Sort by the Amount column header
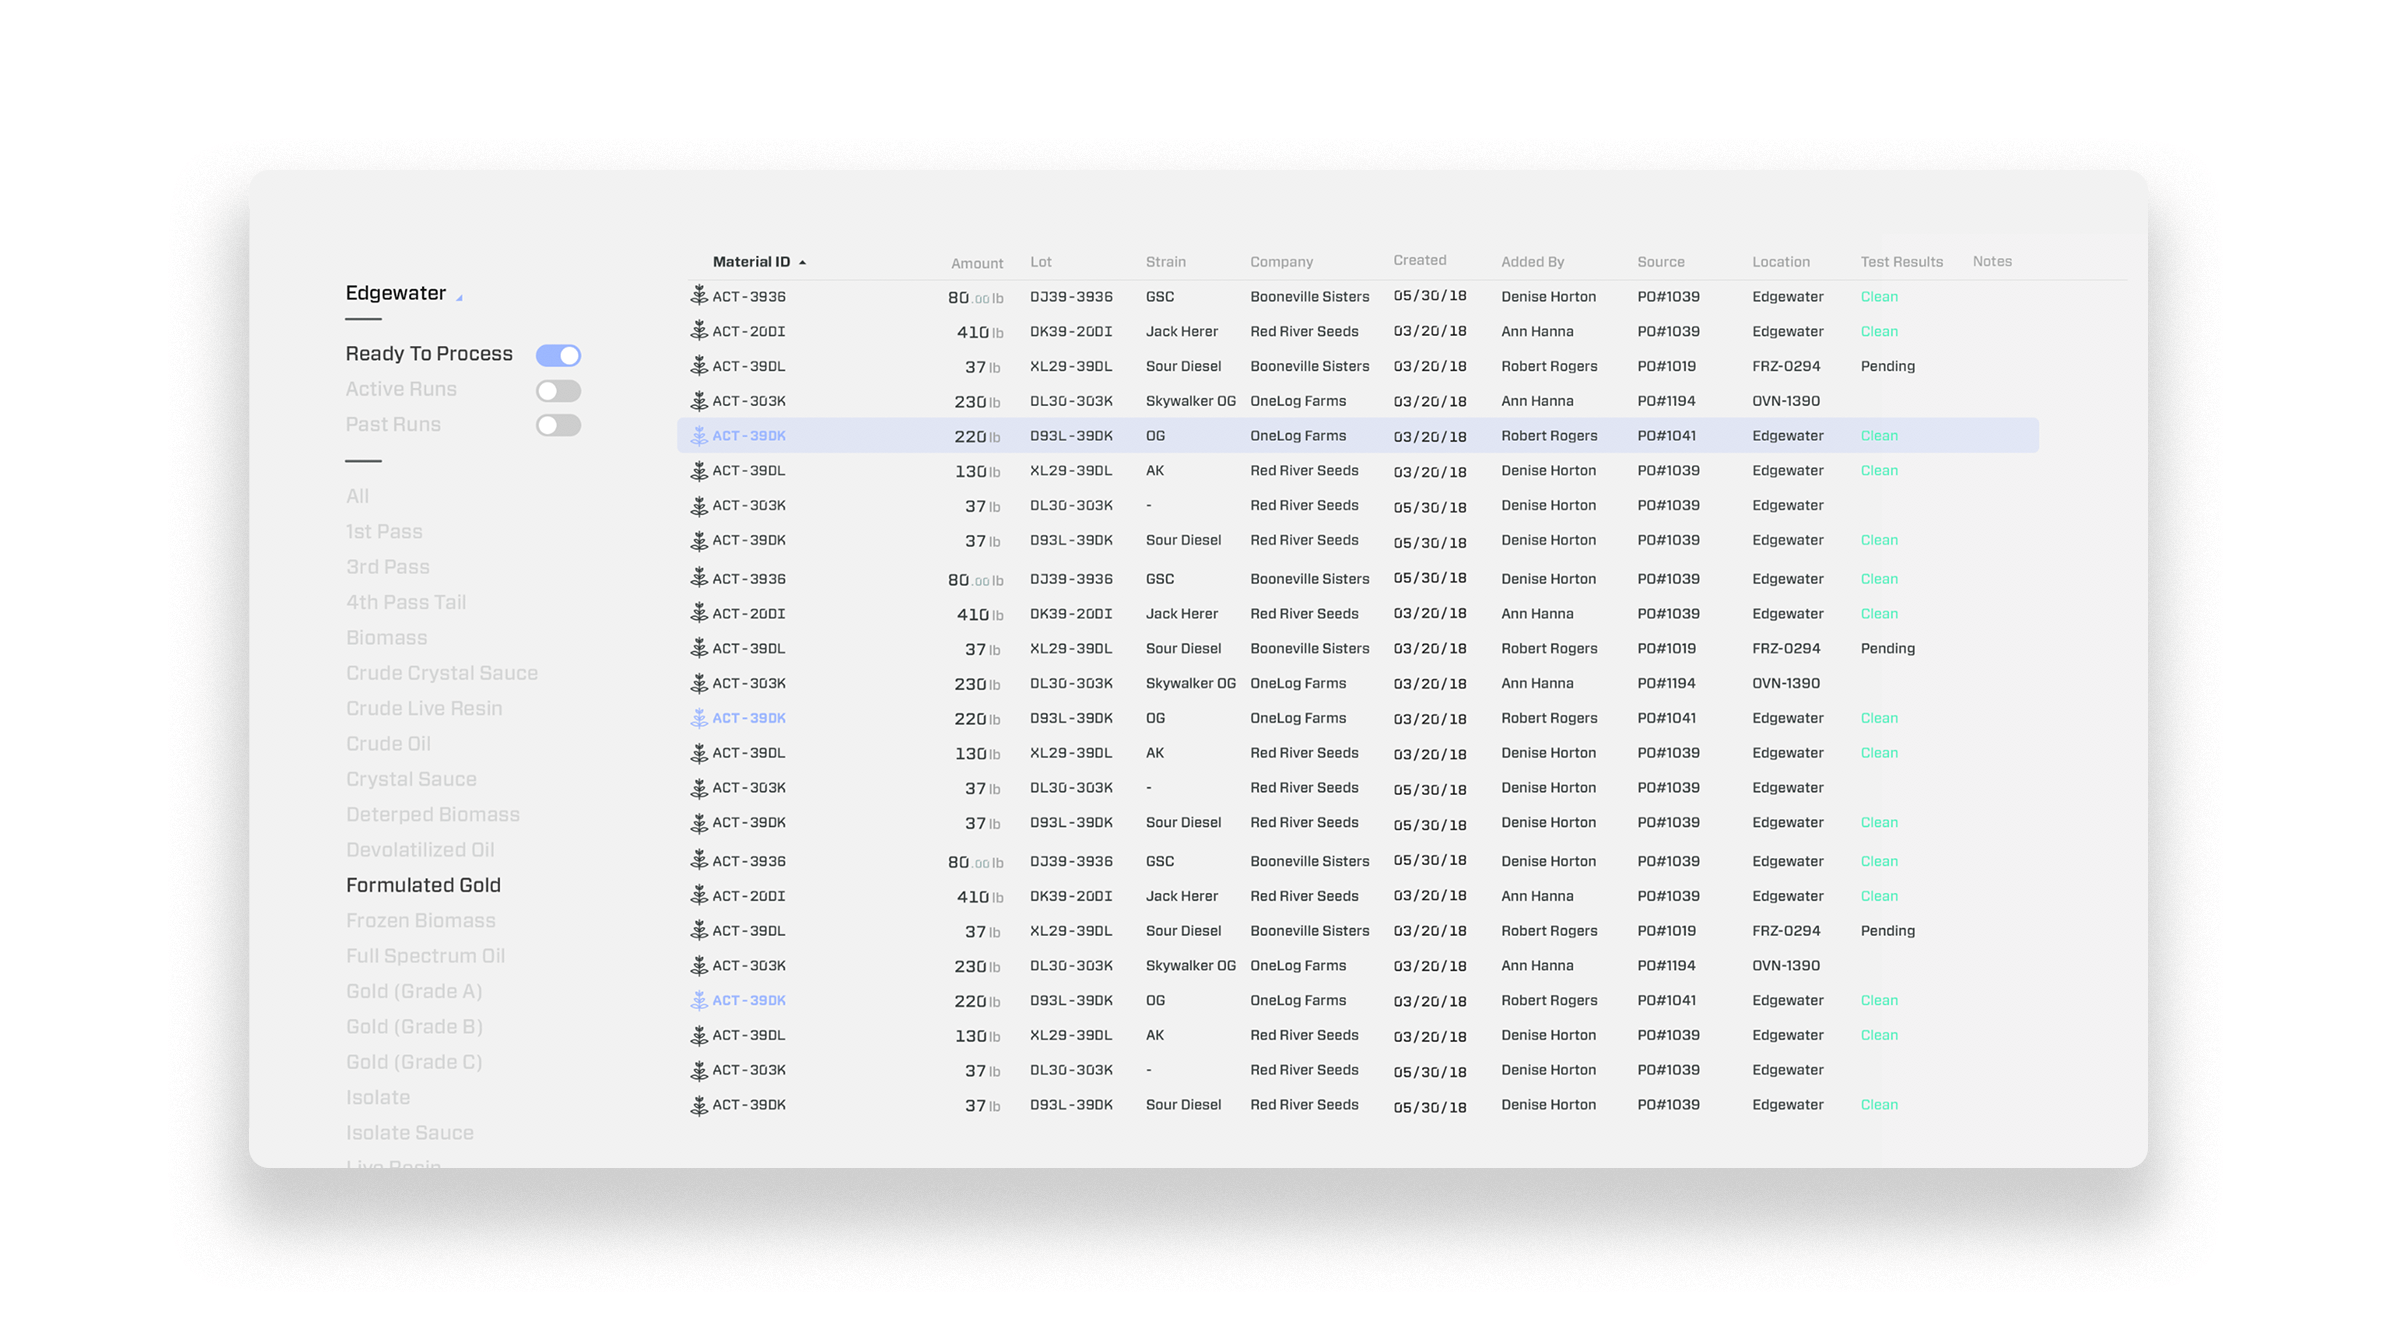 976,263
